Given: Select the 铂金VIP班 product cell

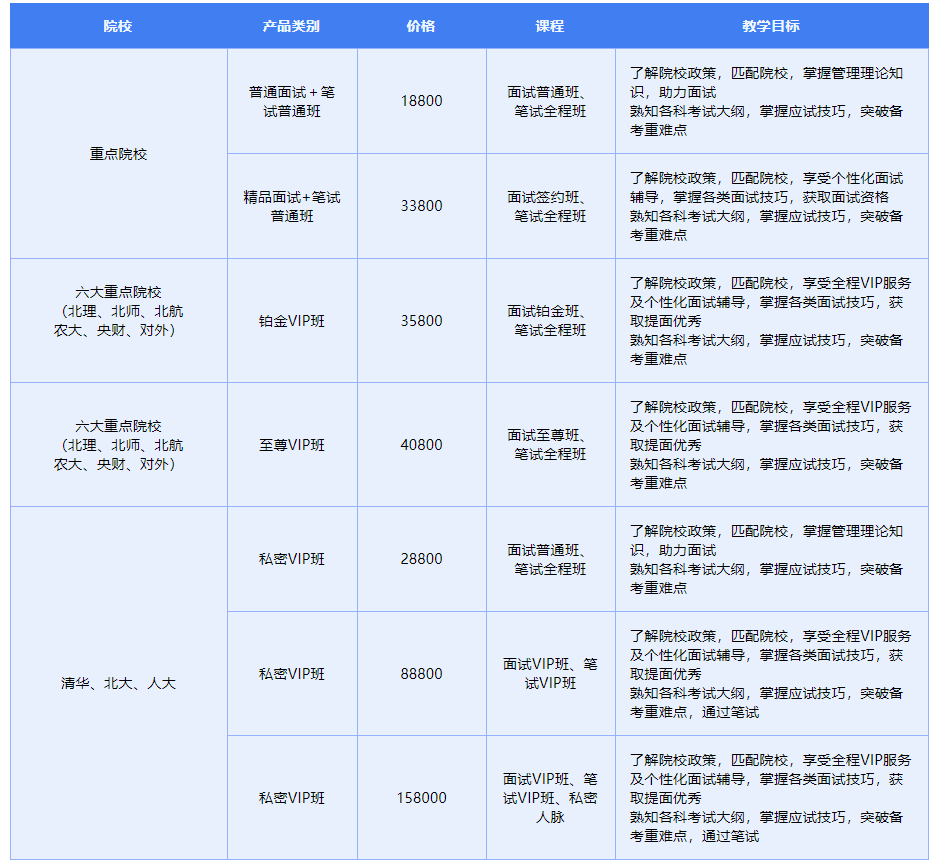Looking at the screenshot, I should pyautogui.click(x=292, y=320).
